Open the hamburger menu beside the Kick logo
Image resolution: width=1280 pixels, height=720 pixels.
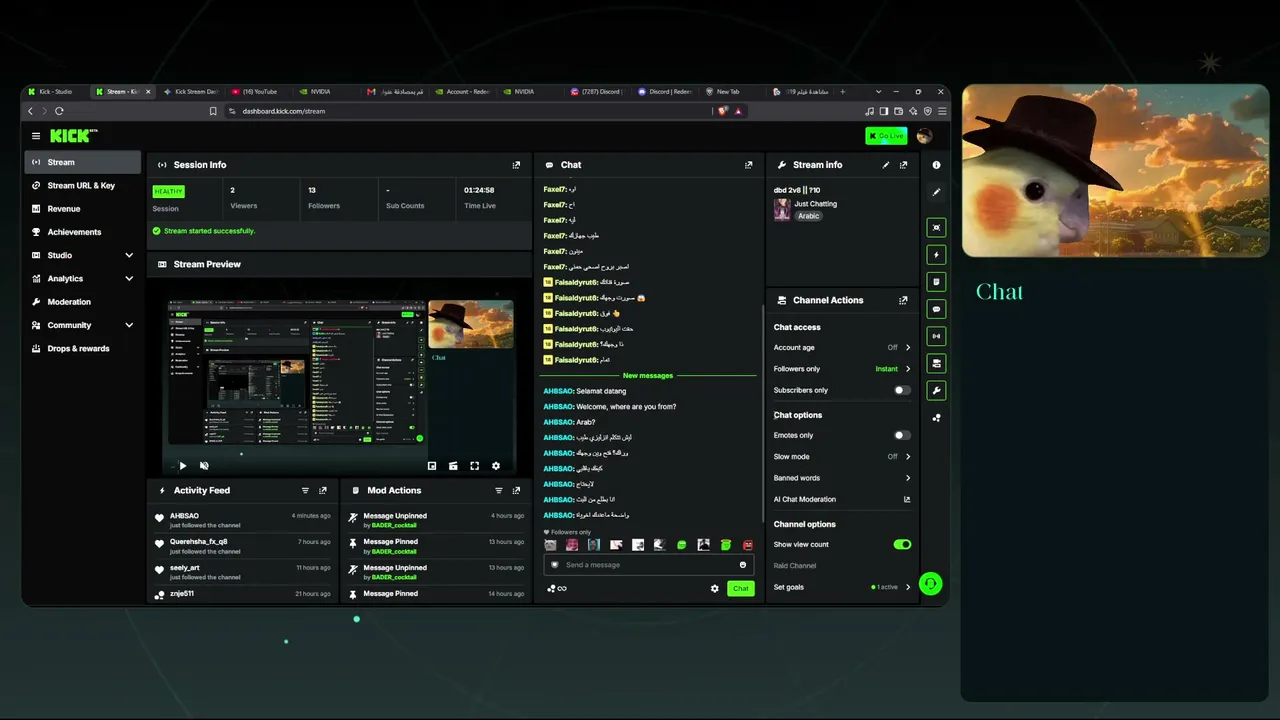[x=36, y=136]
